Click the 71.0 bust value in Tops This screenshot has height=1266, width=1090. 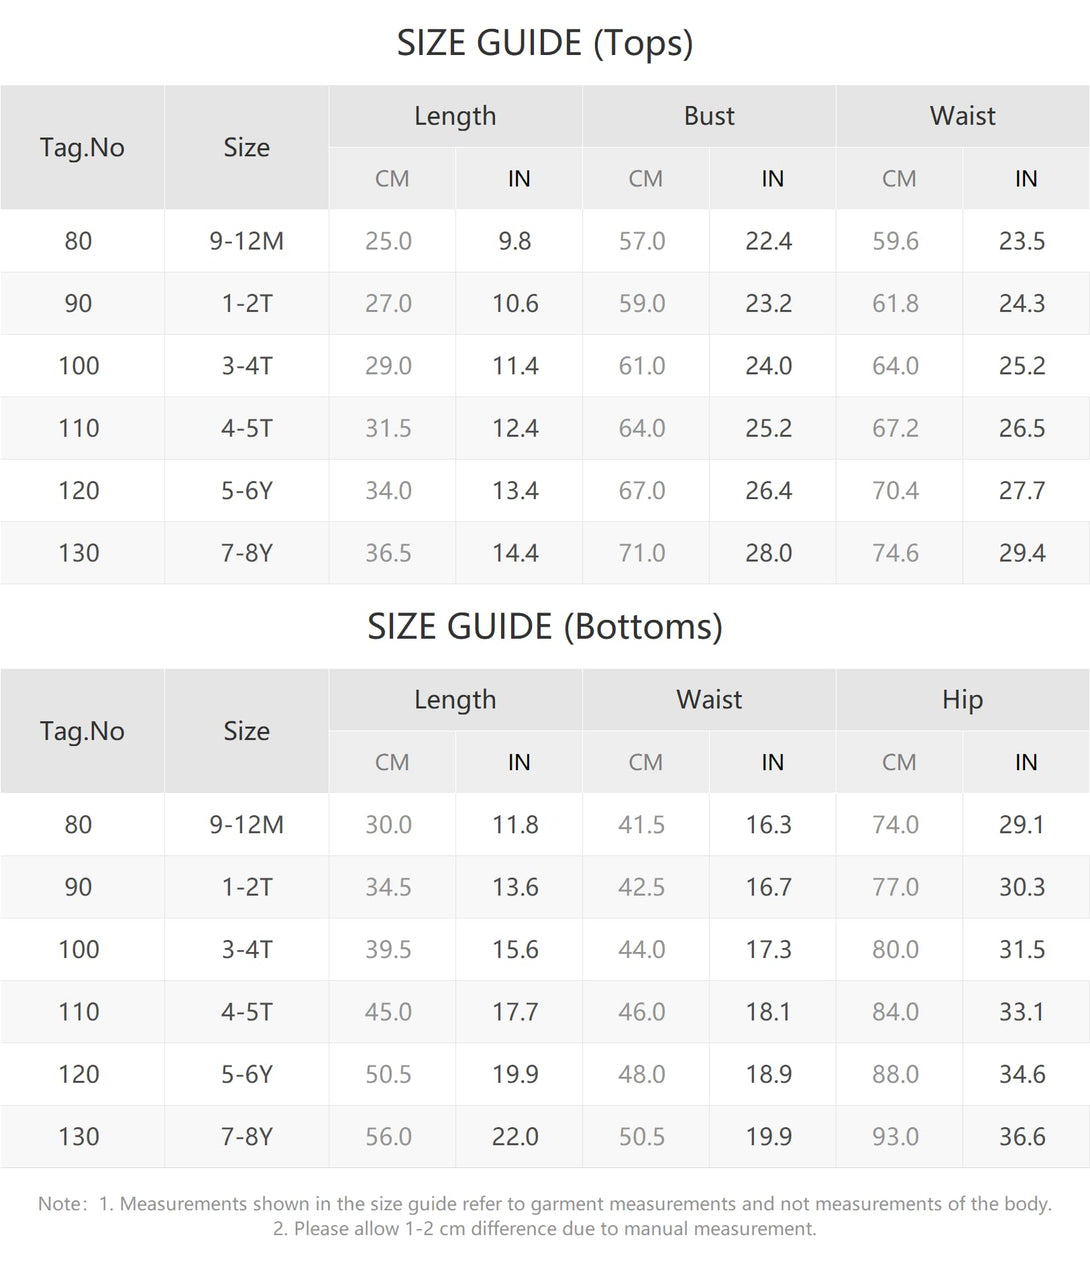642,553
